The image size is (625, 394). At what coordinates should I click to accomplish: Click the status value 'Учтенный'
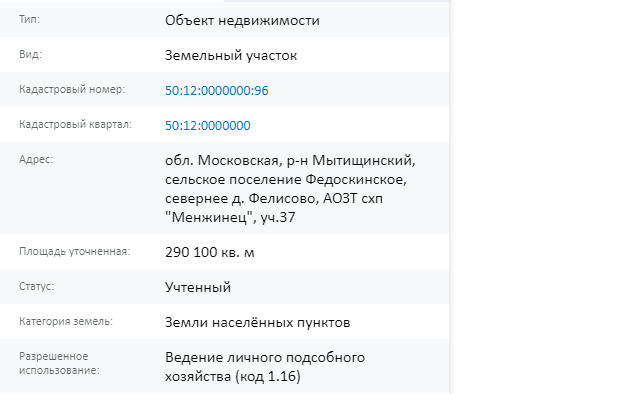198,288
